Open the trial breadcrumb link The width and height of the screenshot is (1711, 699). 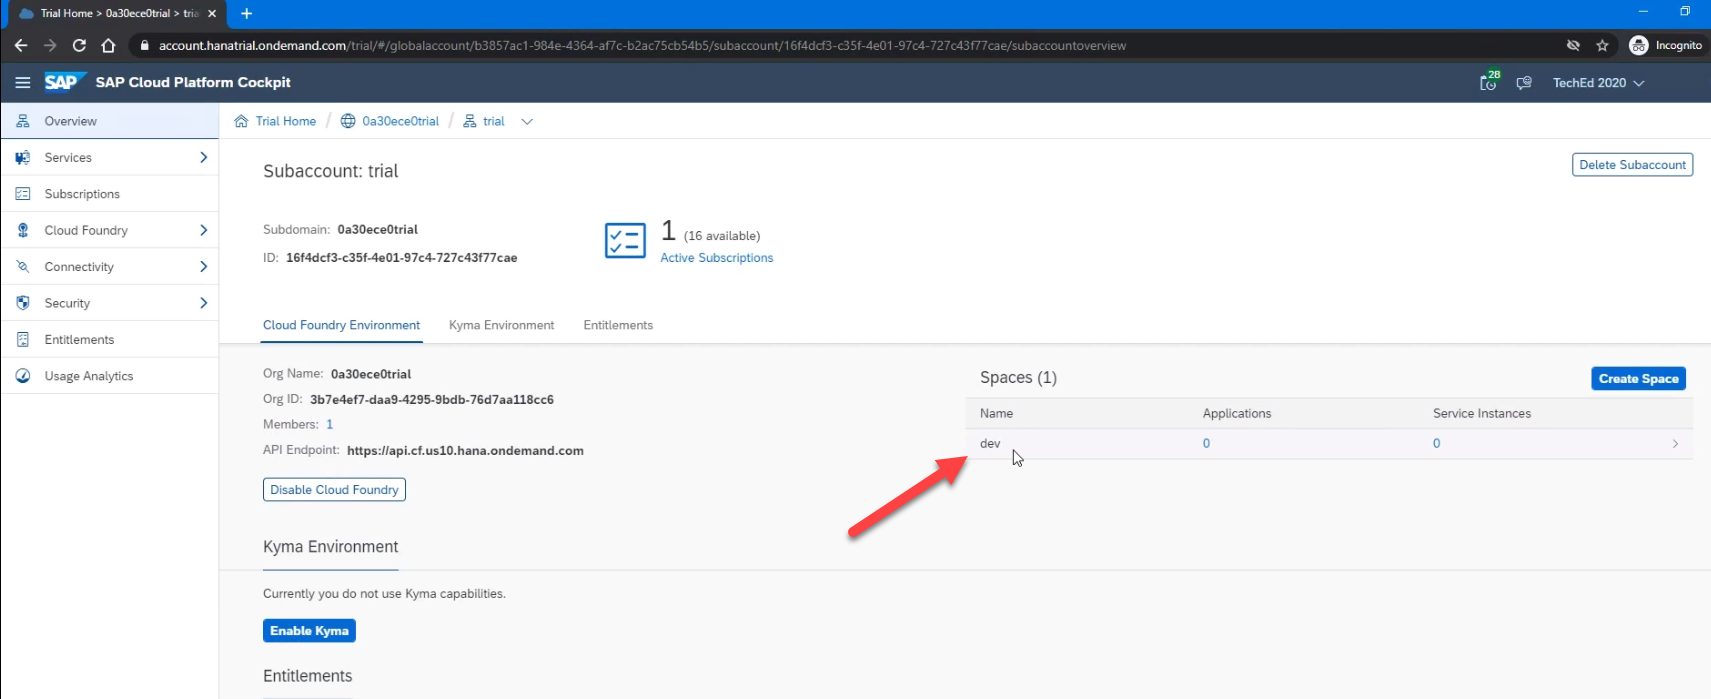(x=493, y=121)
